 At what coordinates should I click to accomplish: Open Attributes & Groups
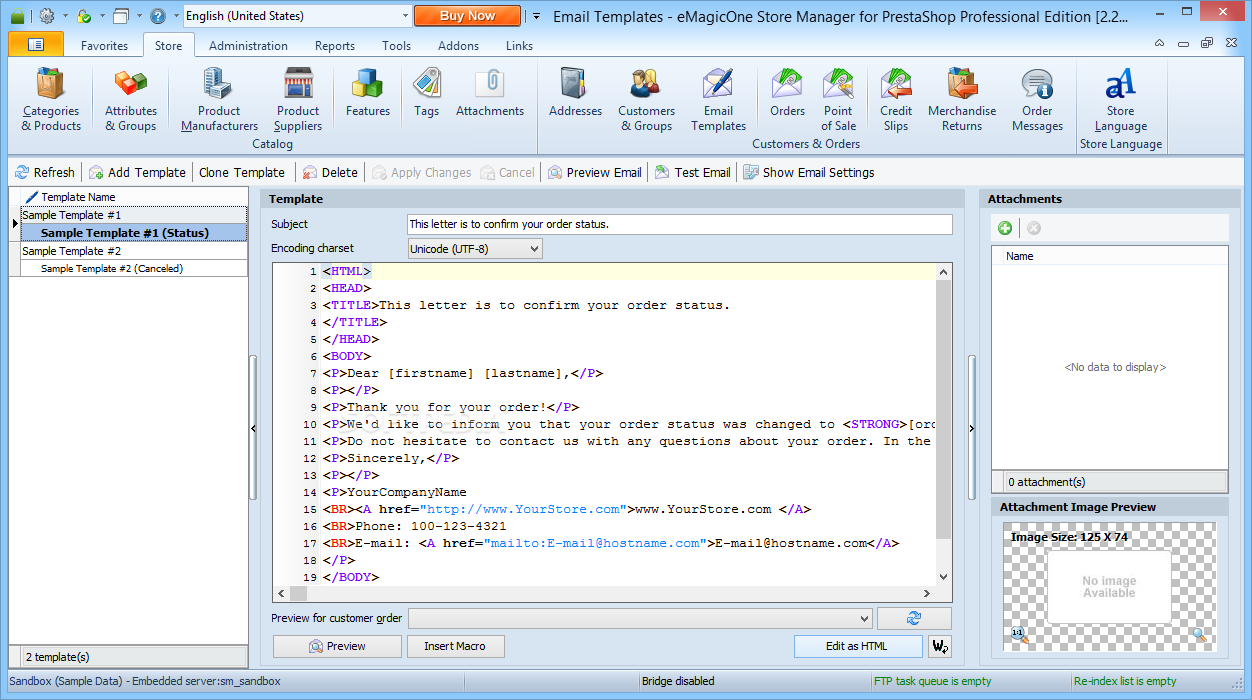[x=131, y=99]
